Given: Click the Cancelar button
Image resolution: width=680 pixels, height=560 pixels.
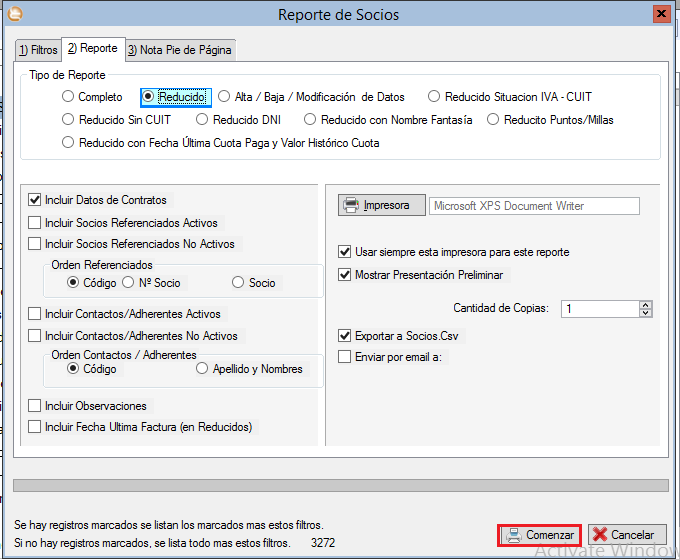Looking at the screenshot, I should tap(627, 535).
